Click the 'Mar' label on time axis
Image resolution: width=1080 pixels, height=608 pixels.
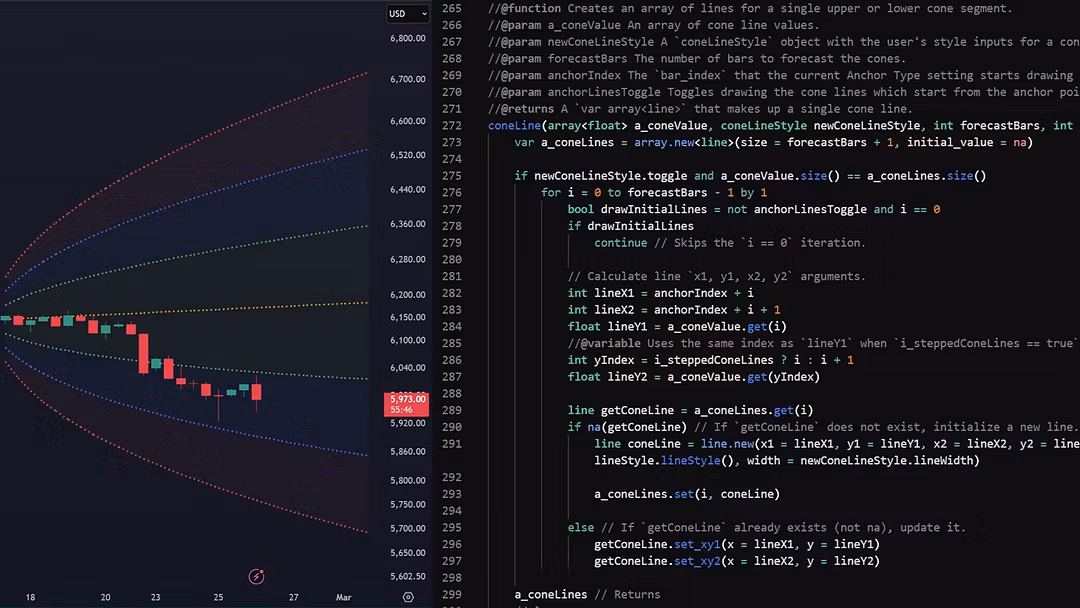[x=343, y=597]
